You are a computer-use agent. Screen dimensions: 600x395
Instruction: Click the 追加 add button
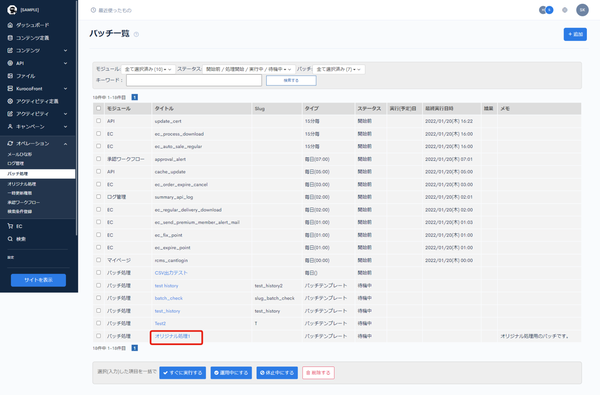click(575, 34)
